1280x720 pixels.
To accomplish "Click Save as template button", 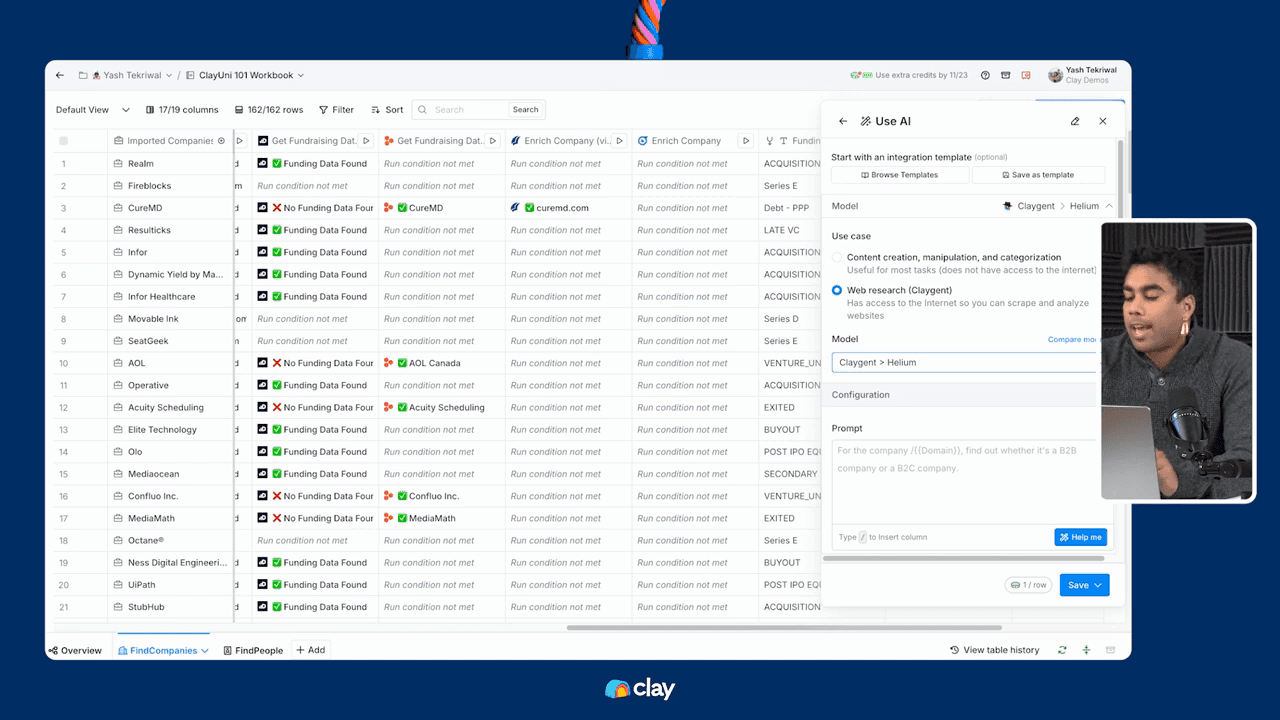I will pos(1038,175).
